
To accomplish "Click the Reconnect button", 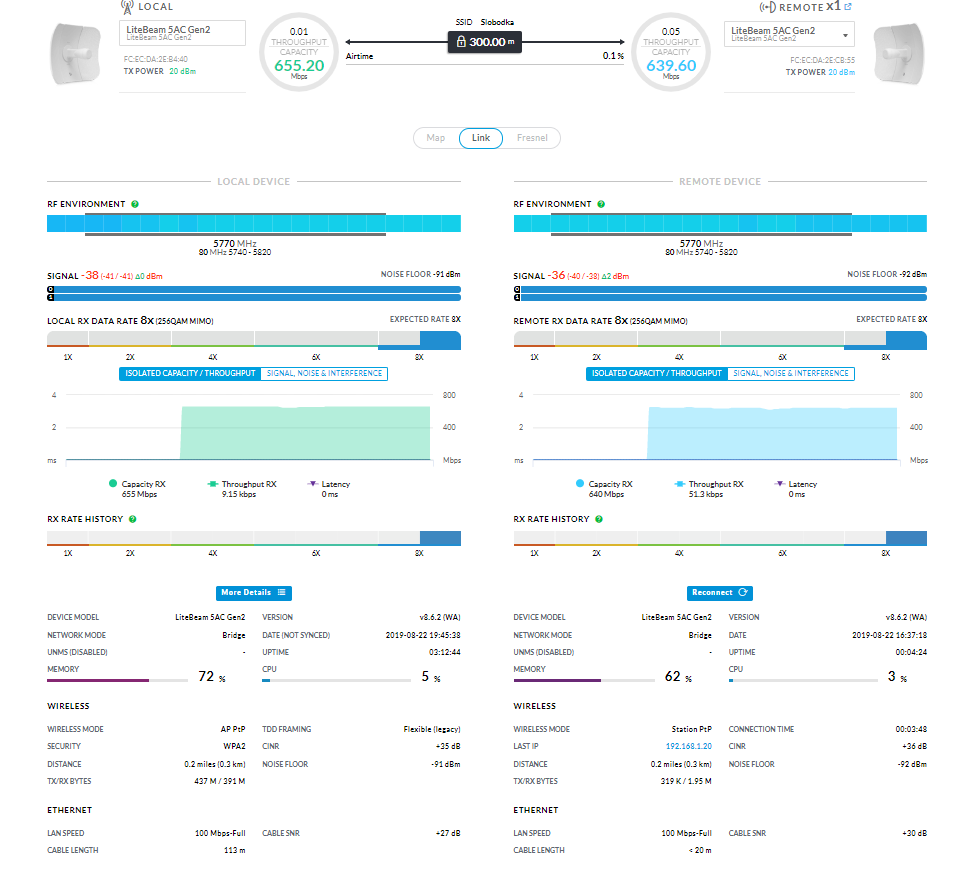I will click(720, 593).
